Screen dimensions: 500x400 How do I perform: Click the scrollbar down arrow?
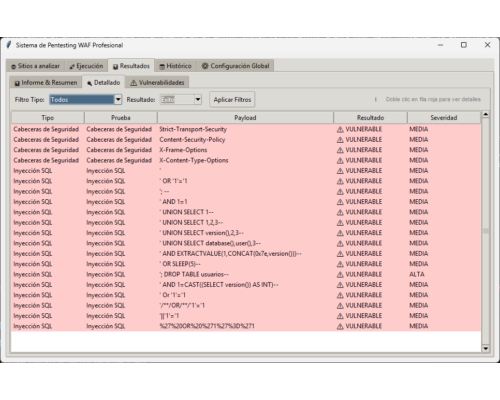(x=486, y=348)
